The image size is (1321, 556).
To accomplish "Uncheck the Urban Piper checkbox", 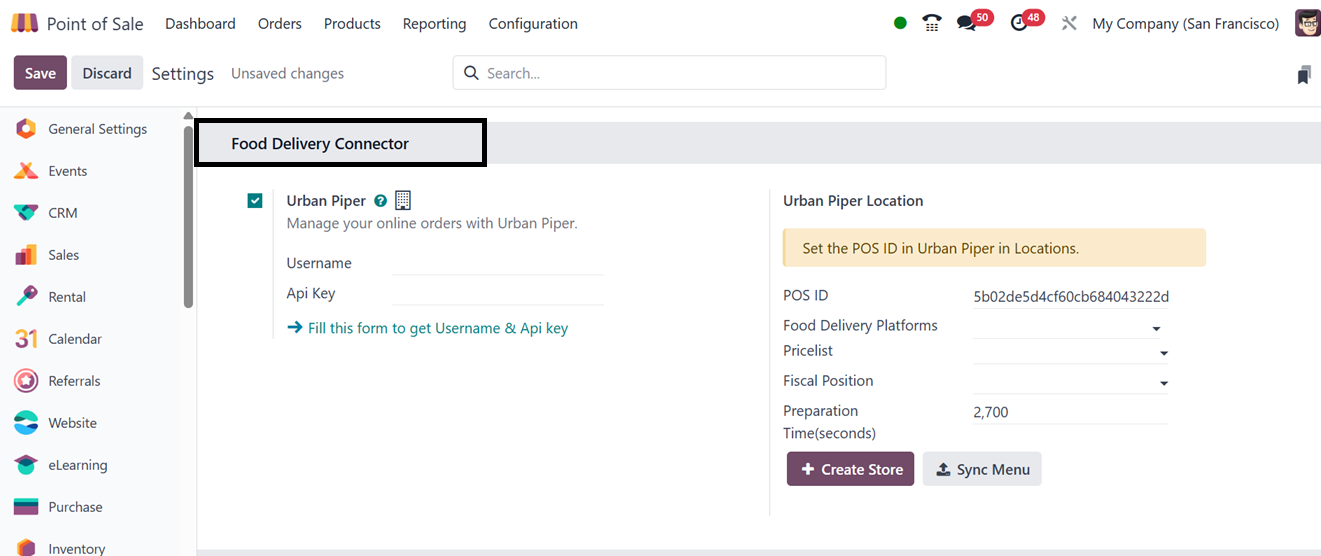I will pyautogui.click(x=255, y=201).
